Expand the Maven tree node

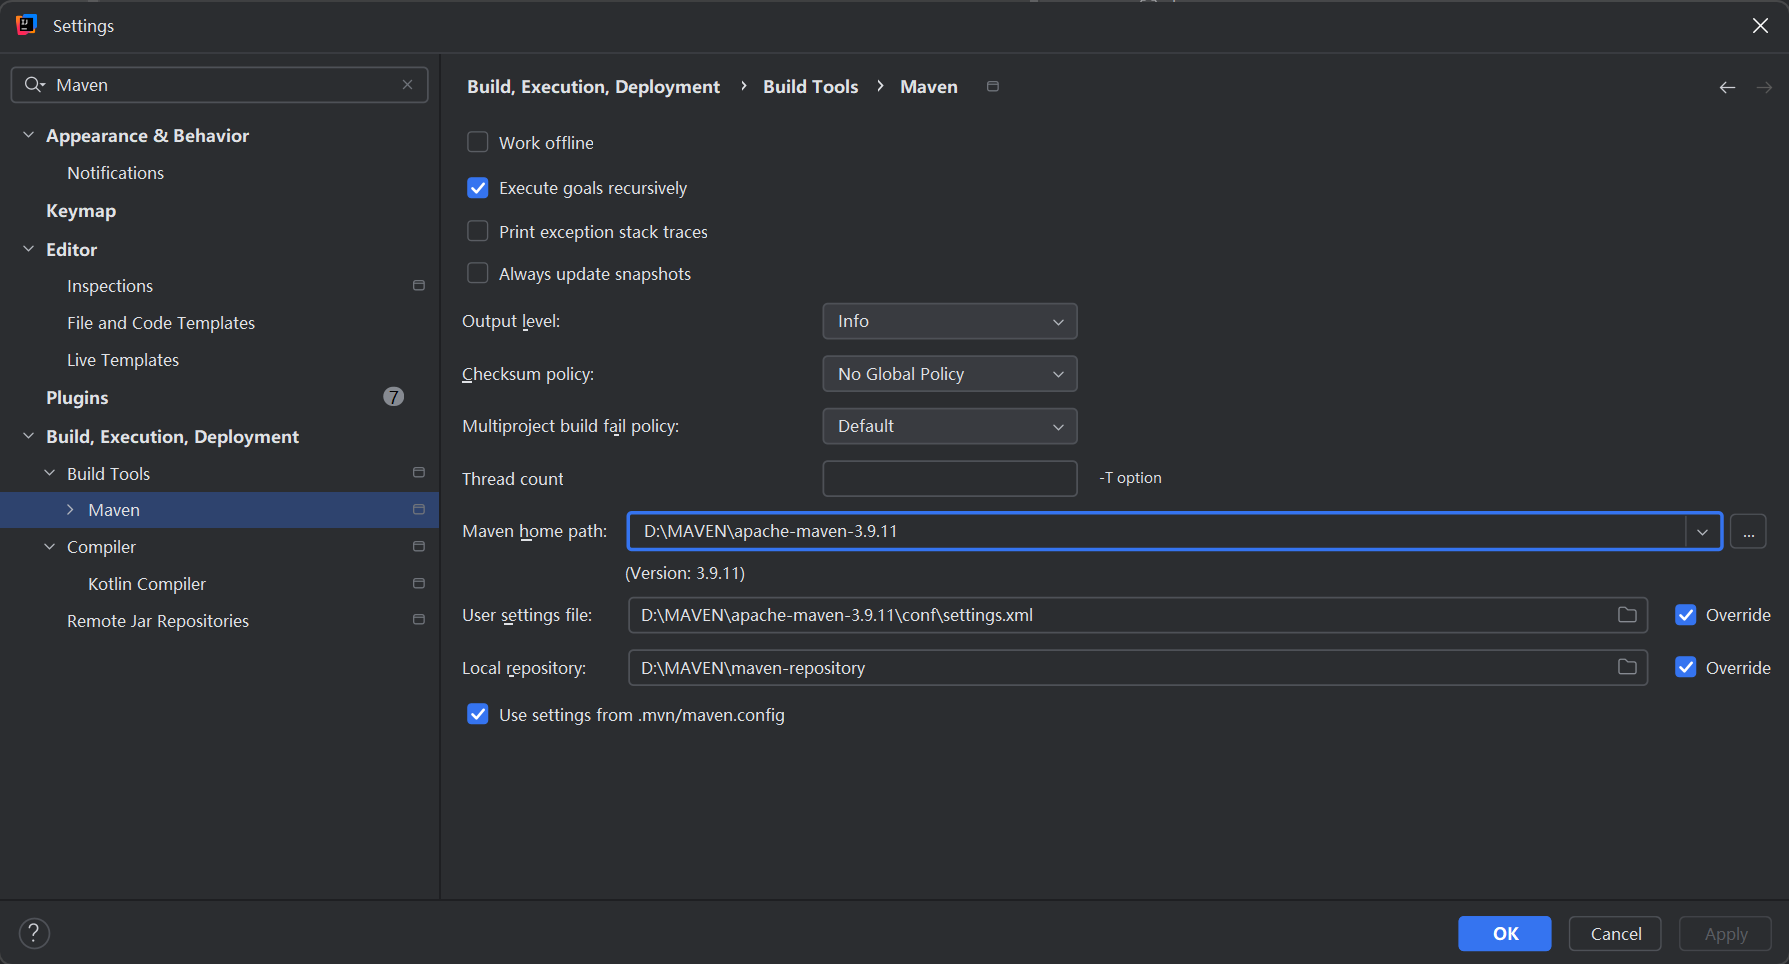[x=70, y=510]
